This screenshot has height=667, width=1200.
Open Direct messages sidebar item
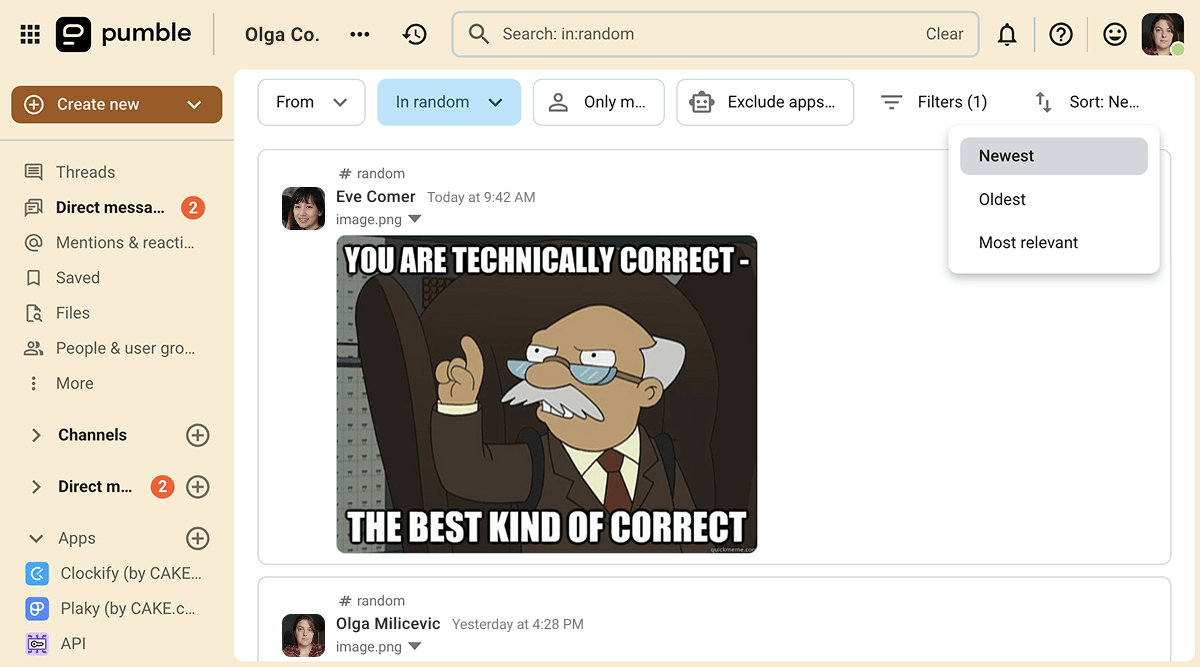click(x=110, y=208)
